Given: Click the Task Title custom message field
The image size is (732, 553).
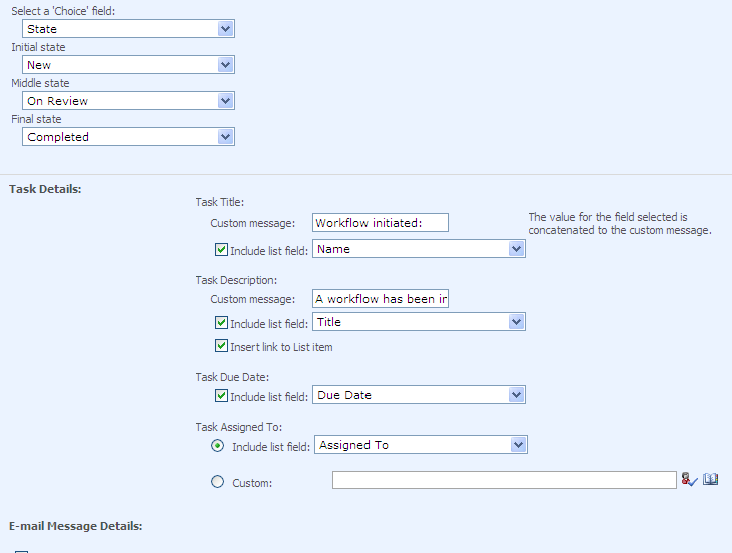Looking at the screenshot, I should [380, 222].
